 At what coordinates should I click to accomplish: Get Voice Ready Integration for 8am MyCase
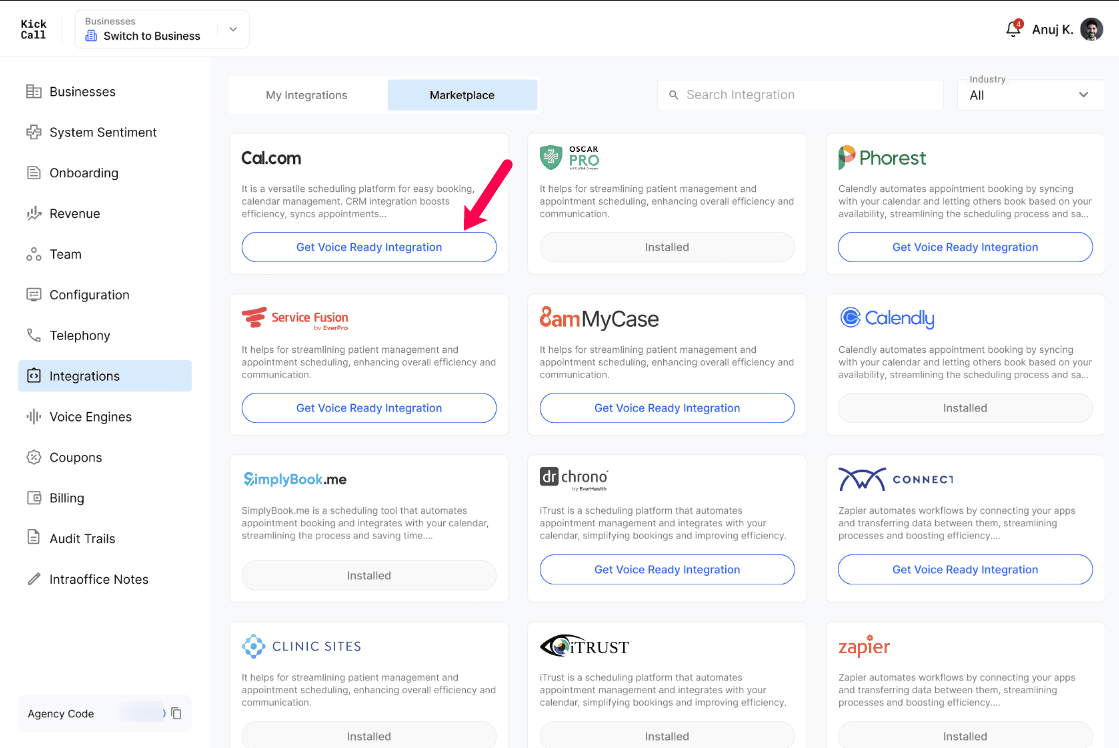coord(667,408)
